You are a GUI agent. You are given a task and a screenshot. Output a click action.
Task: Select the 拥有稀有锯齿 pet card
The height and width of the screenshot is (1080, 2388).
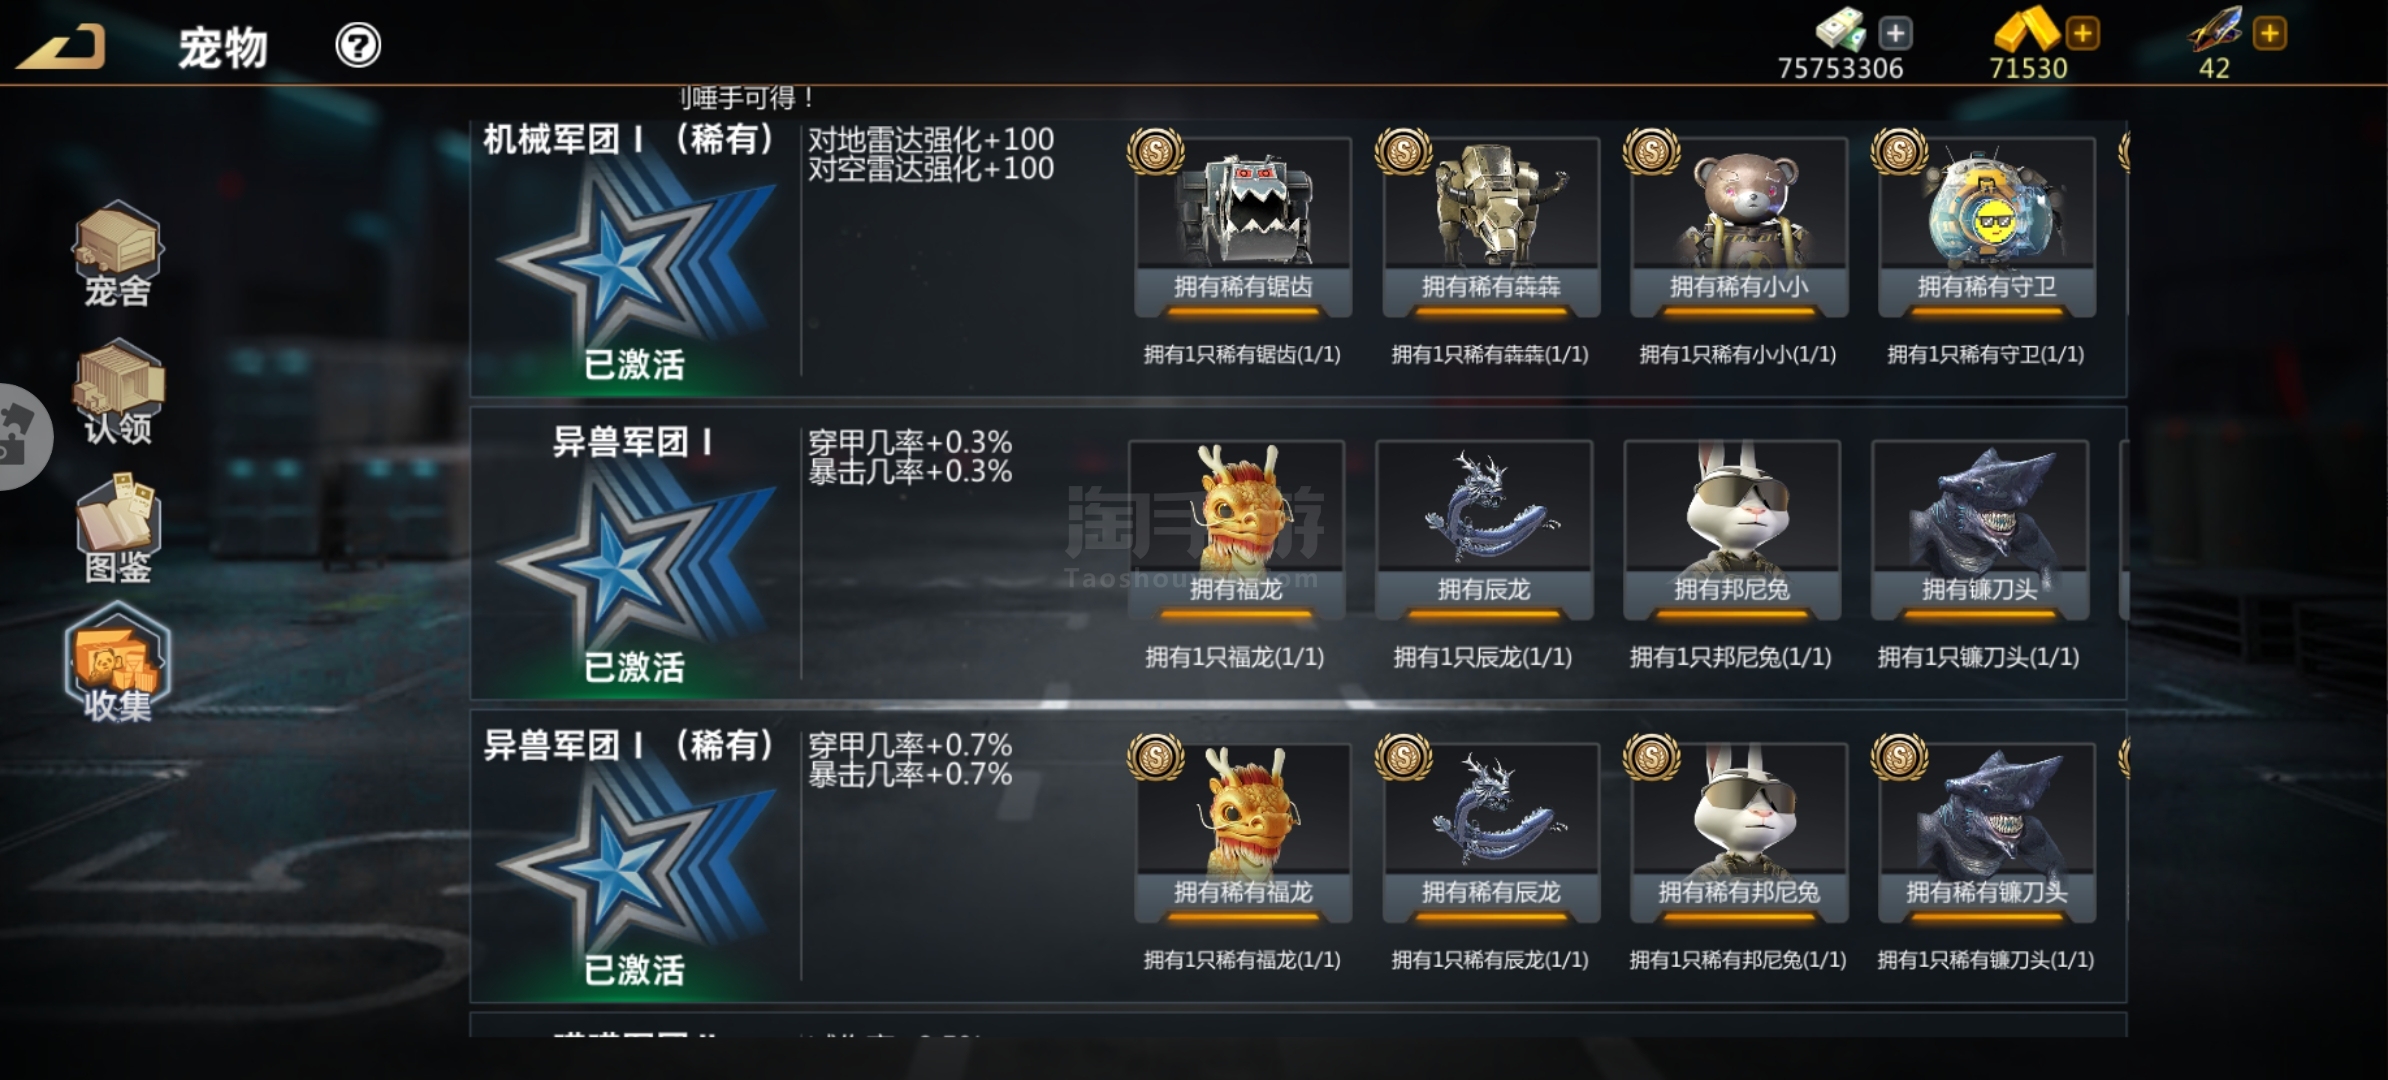[1243, 228]
